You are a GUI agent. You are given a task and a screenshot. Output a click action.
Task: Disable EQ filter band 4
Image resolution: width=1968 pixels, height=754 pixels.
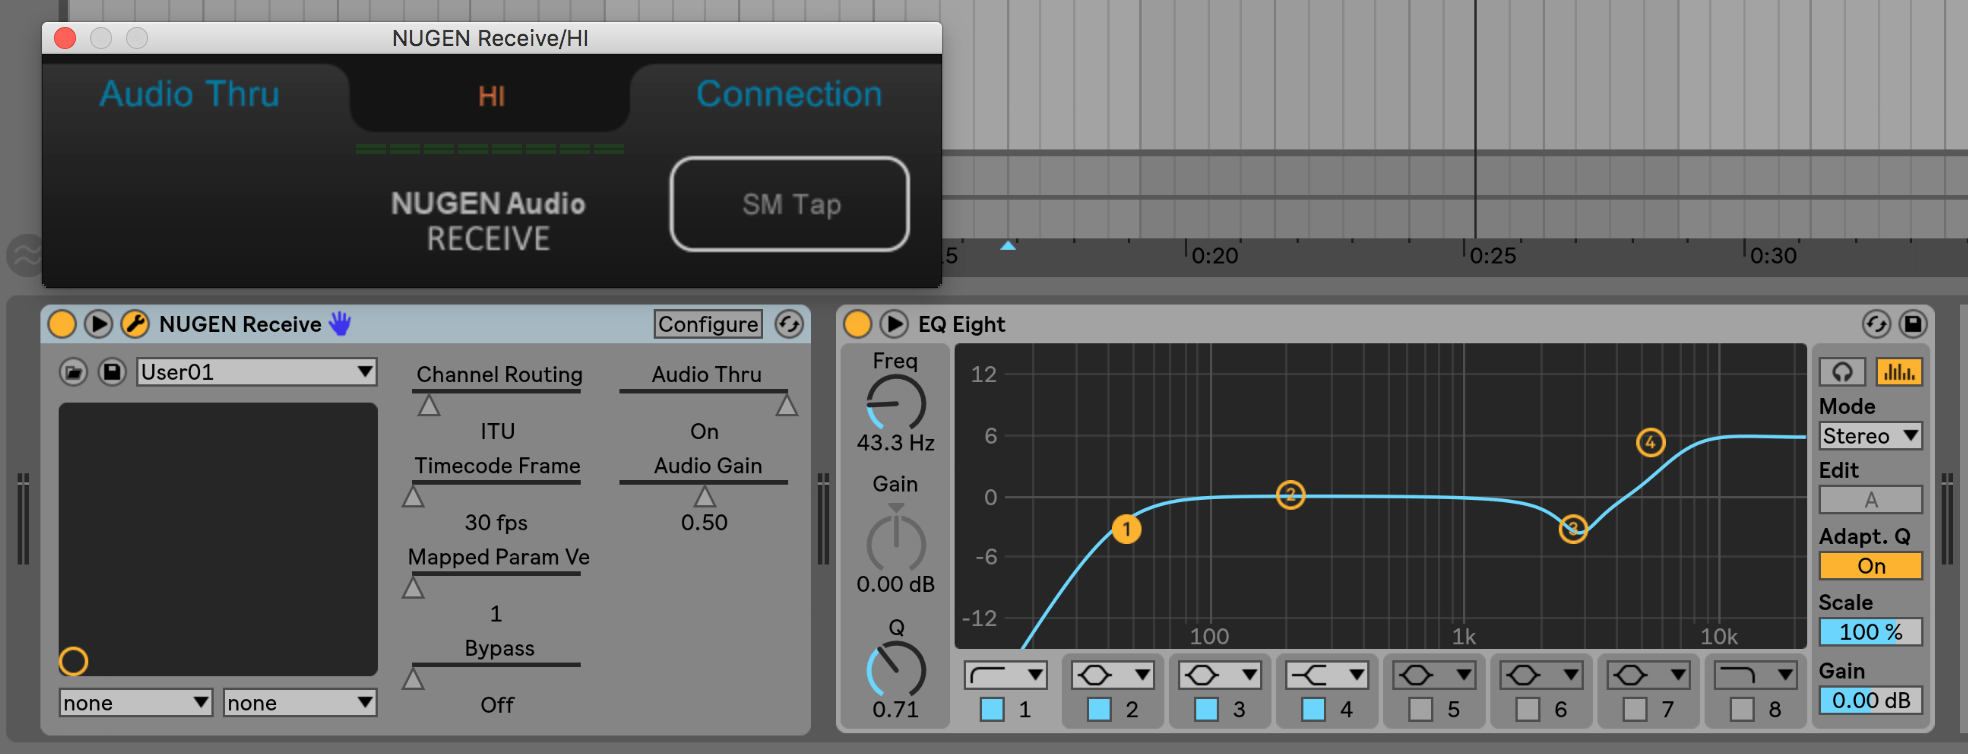pyautogui.click(x=1314, y=709)
